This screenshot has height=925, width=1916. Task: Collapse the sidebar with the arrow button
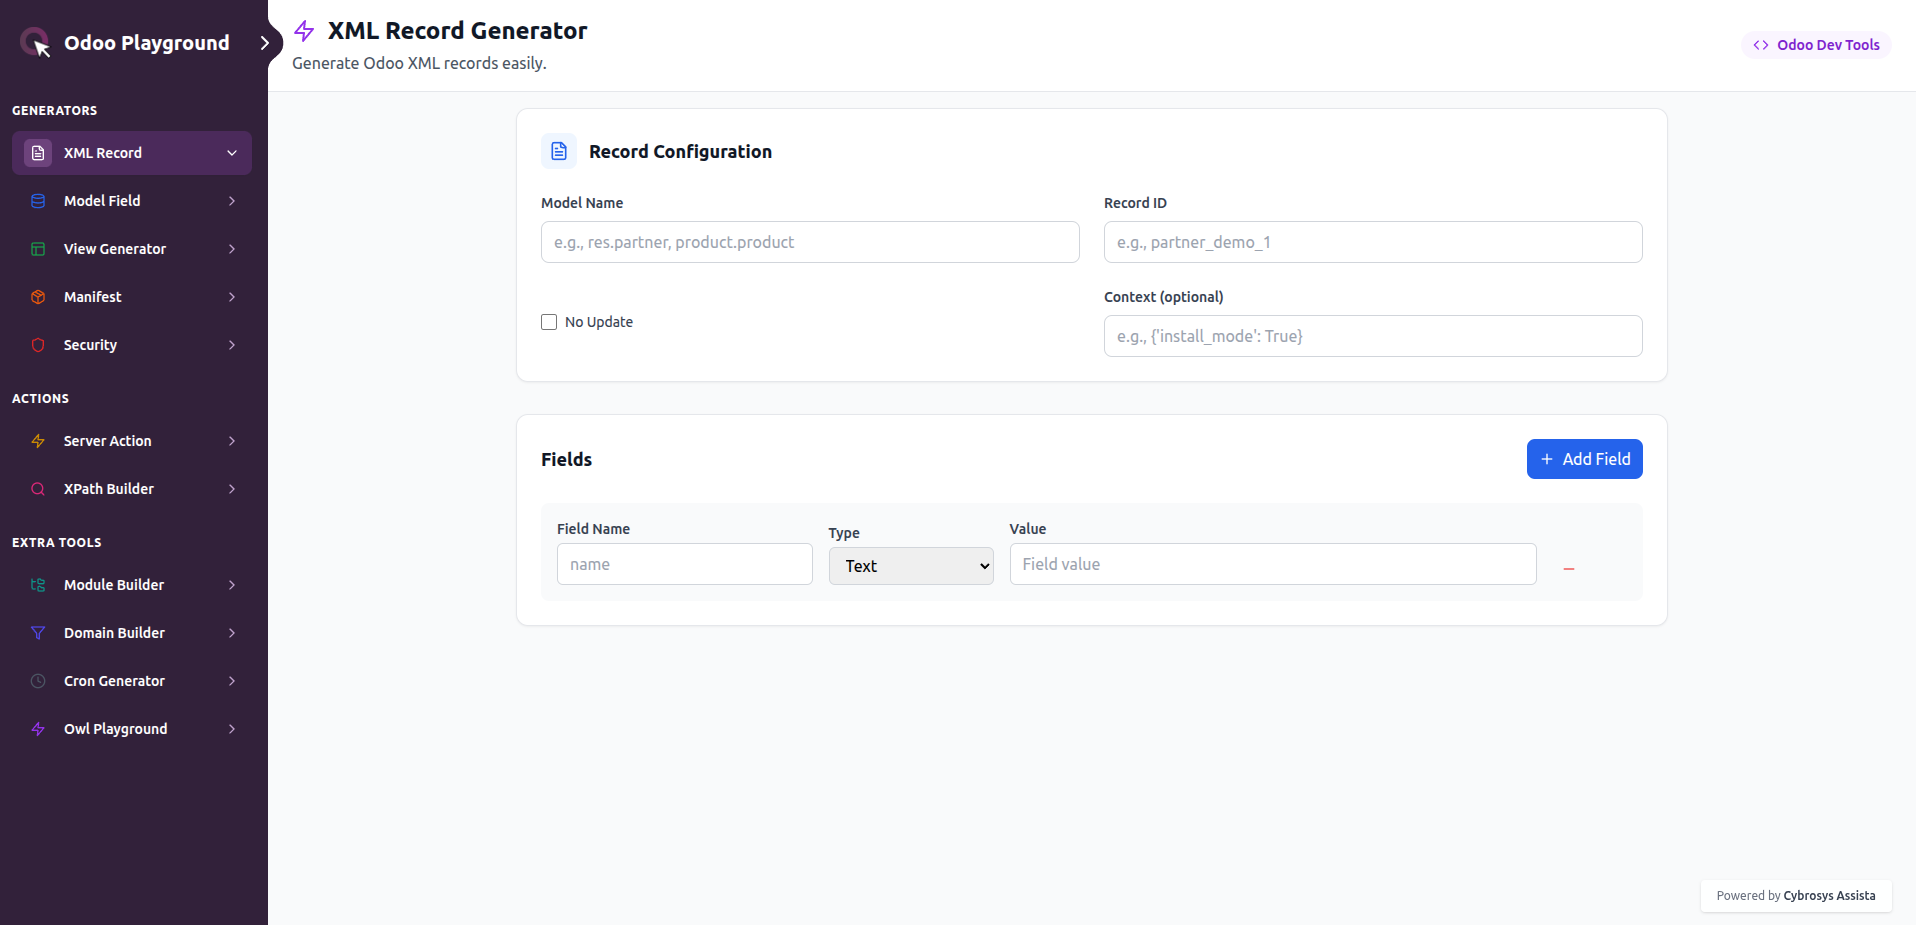pos(265,42)
